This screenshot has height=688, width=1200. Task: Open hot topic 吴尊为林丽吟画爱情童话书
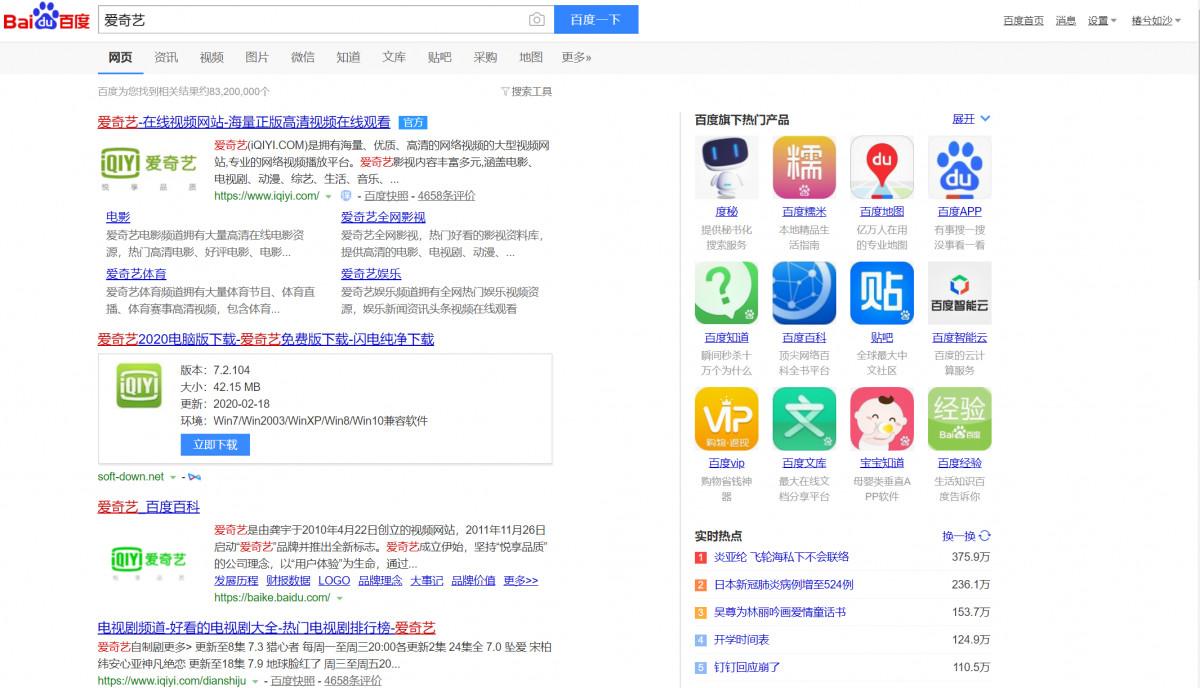tap(780, 612)
